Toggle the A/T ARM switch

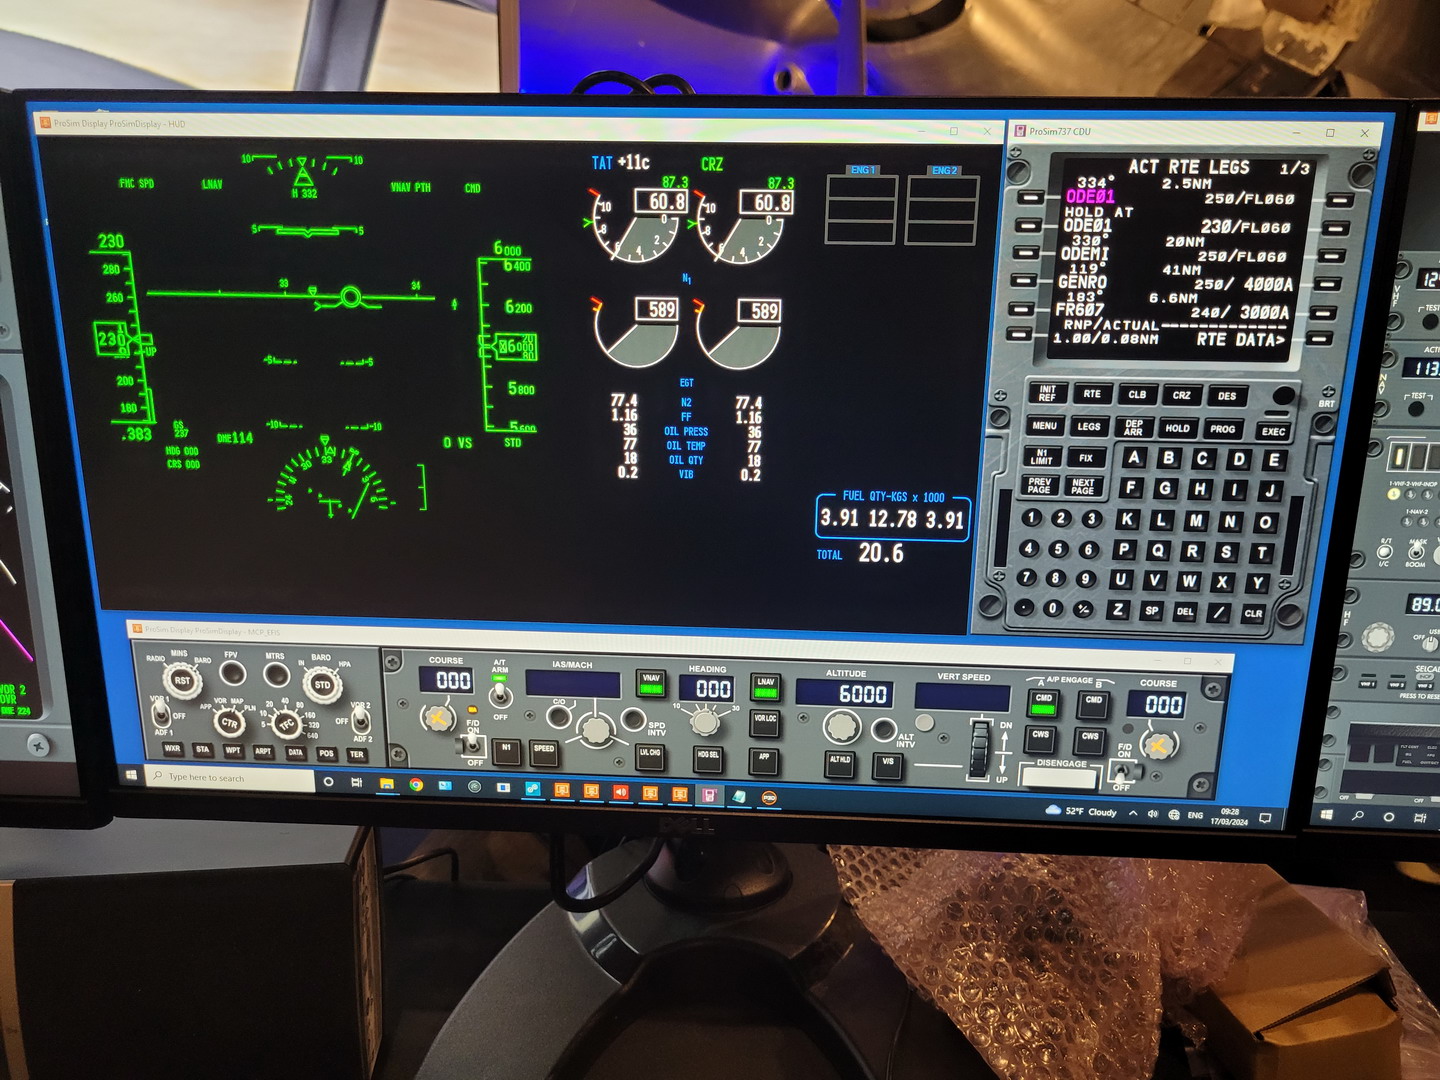[x=499, y=692]
